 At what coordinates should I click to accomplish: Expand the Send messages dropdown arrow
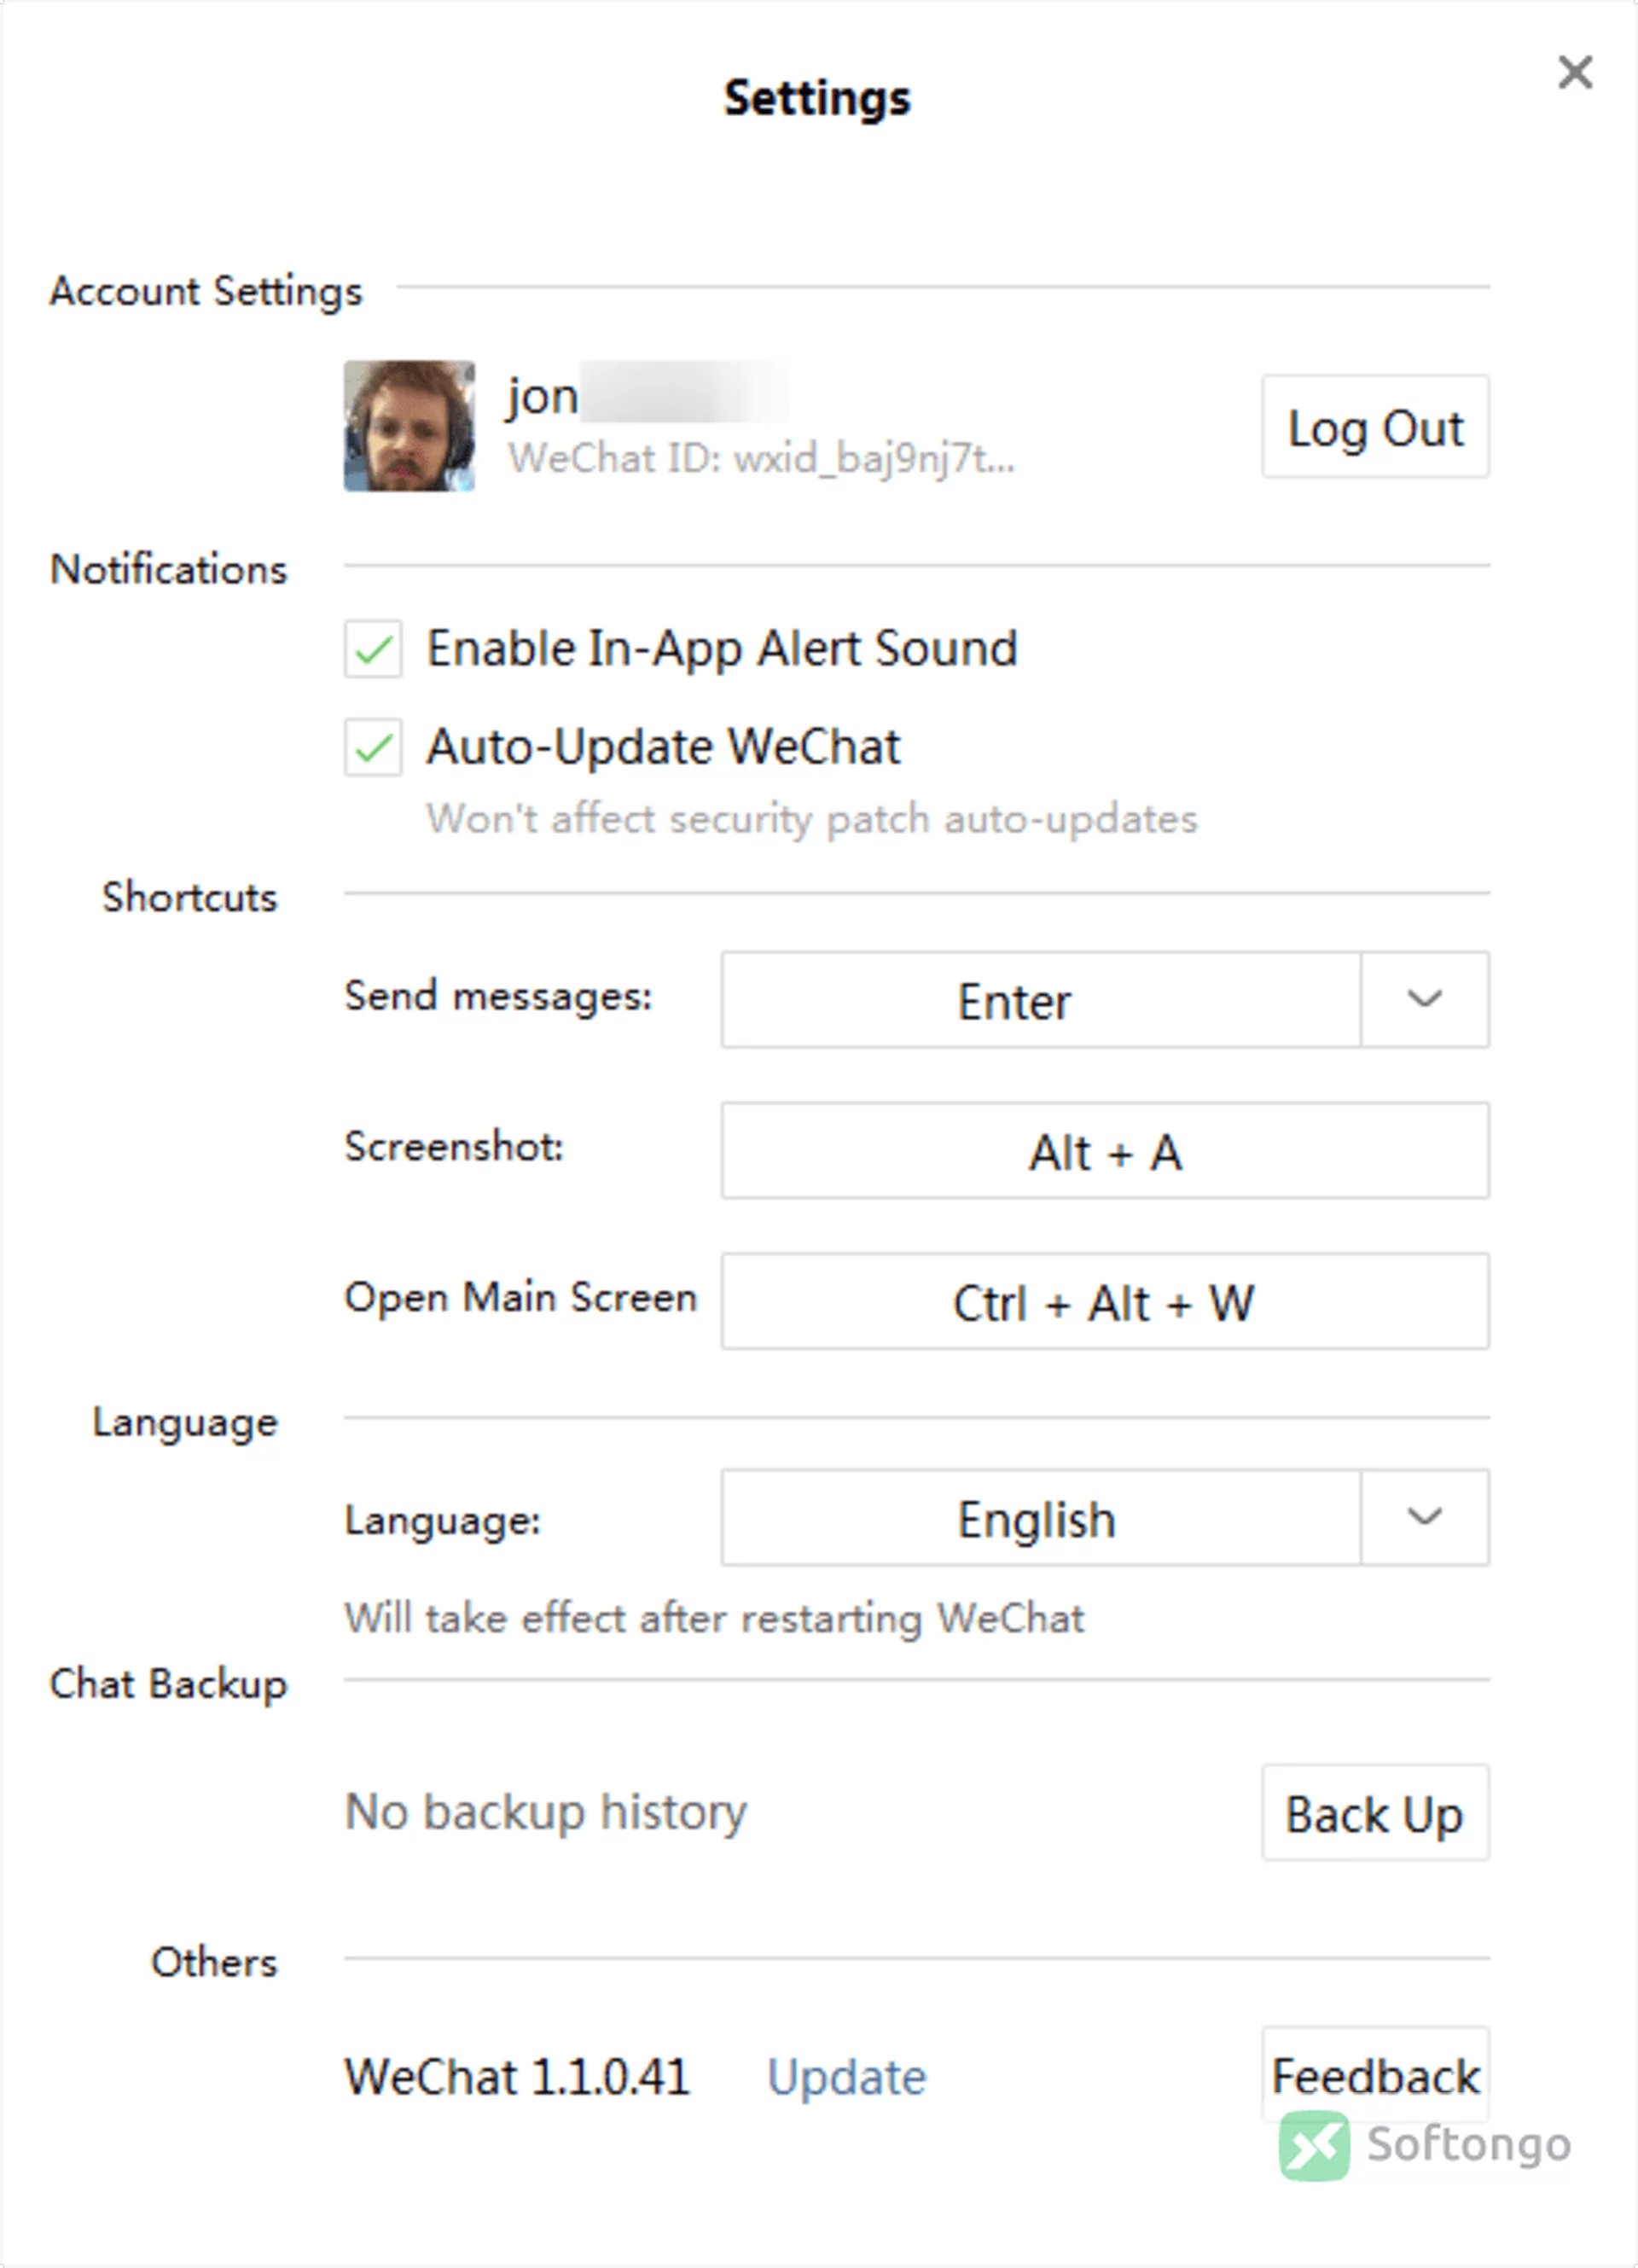1424,999
